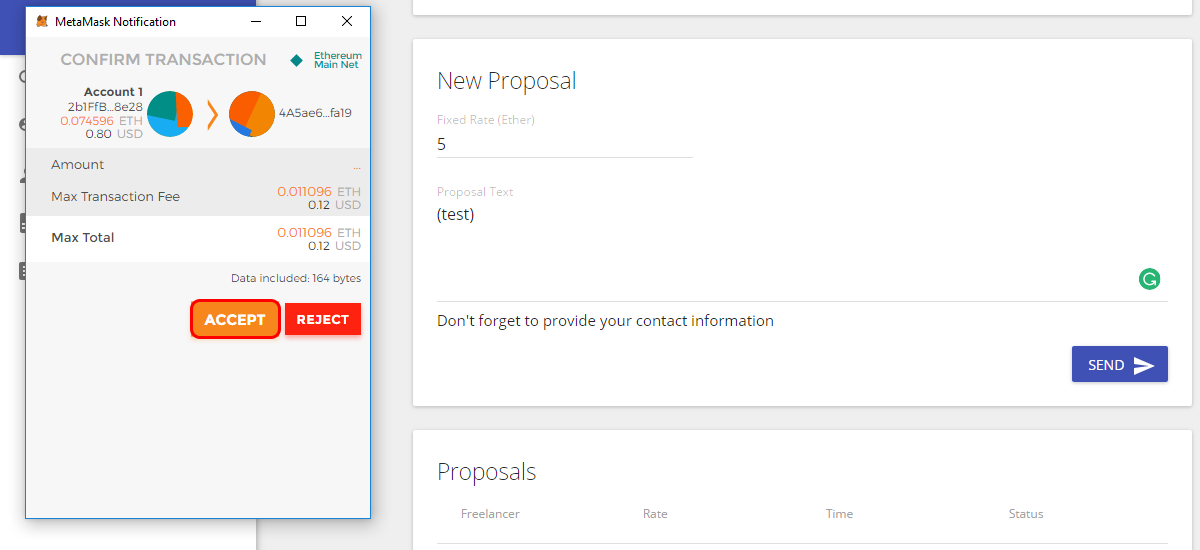Close the MetaMask Notification window

347,21
